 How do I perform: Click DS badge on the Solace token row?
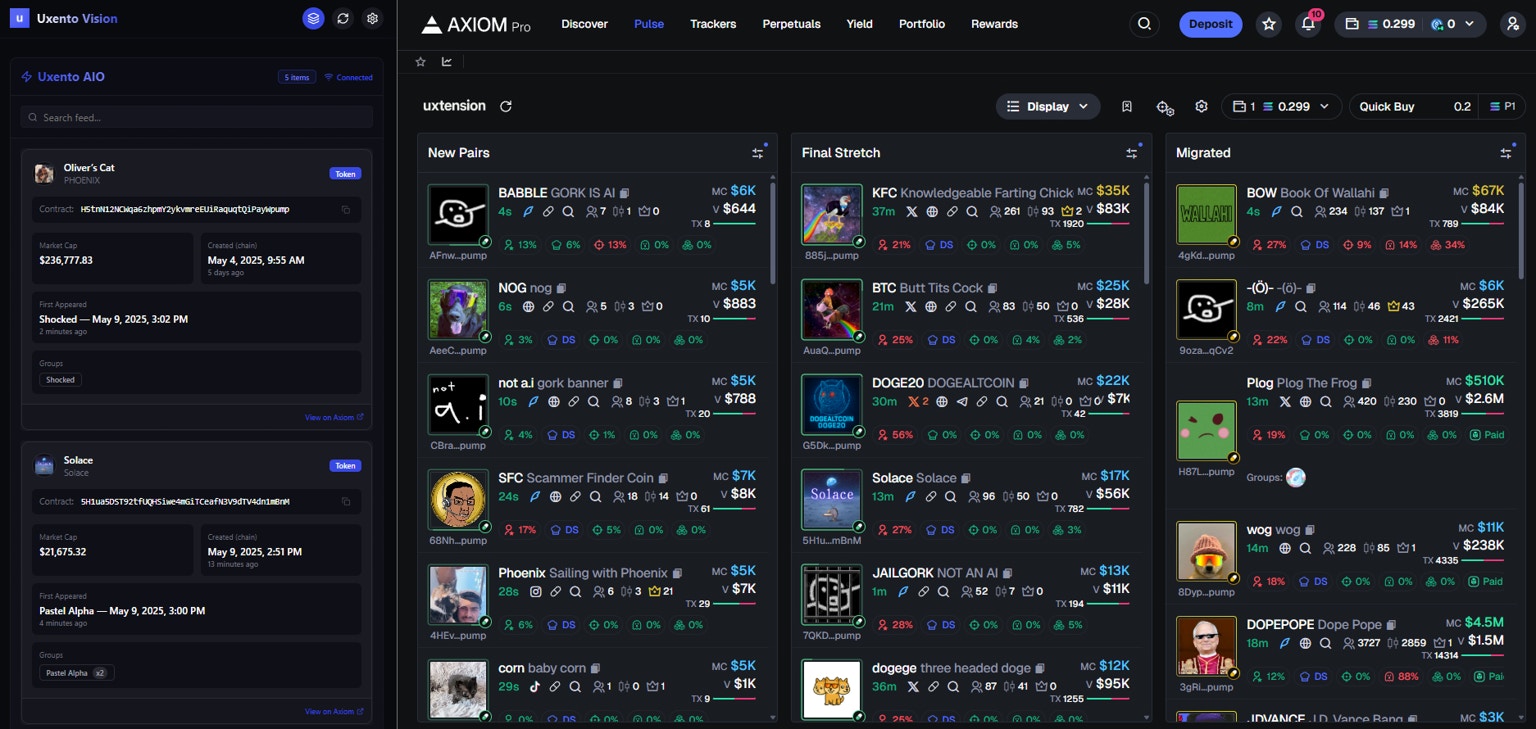point(940,529)
